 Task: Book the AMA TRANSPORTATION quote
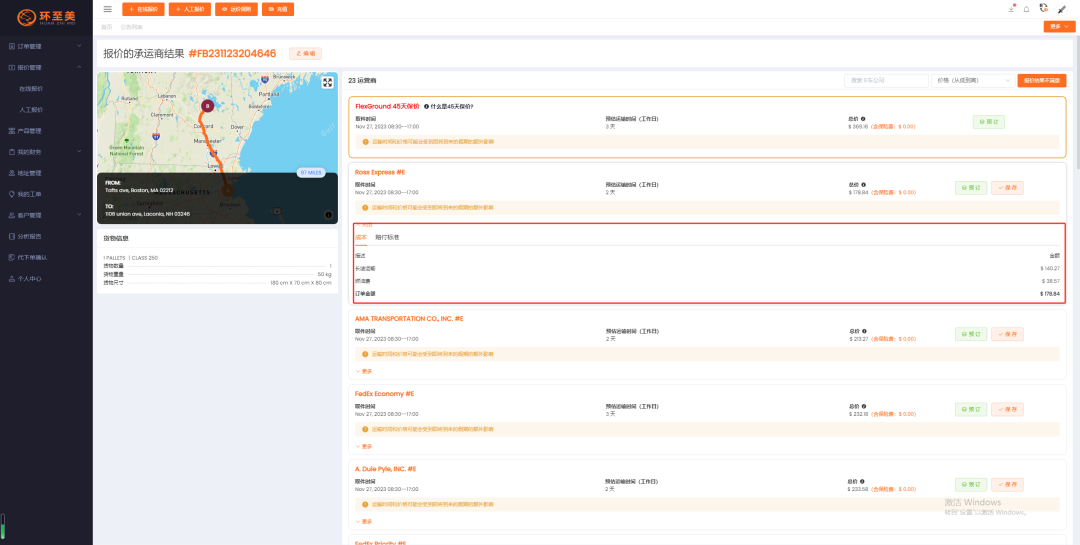pyautogui.click(x=971, y=334)
